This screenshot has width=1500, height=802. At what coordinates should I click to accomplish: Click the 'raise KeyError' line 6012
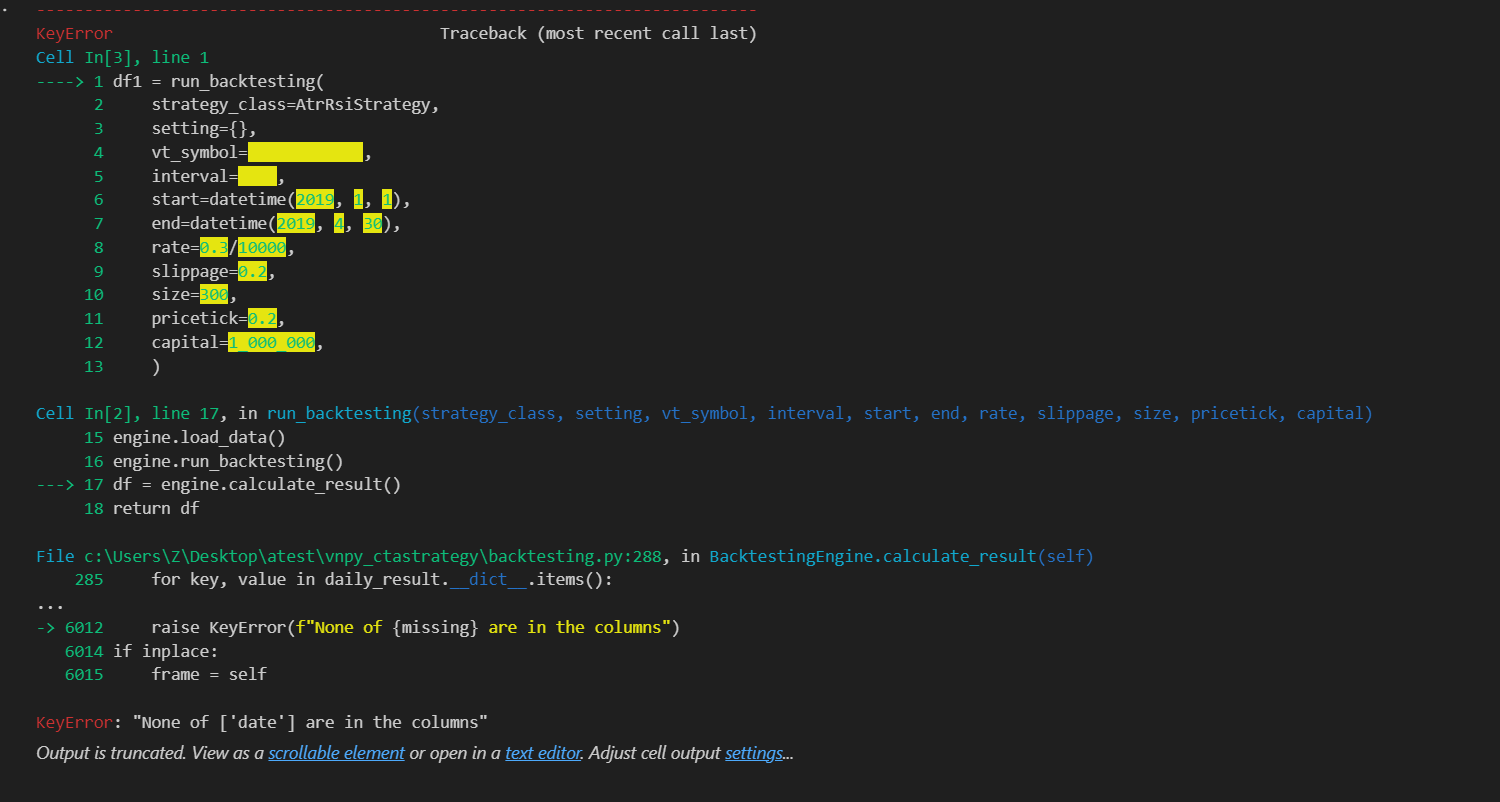416,627
